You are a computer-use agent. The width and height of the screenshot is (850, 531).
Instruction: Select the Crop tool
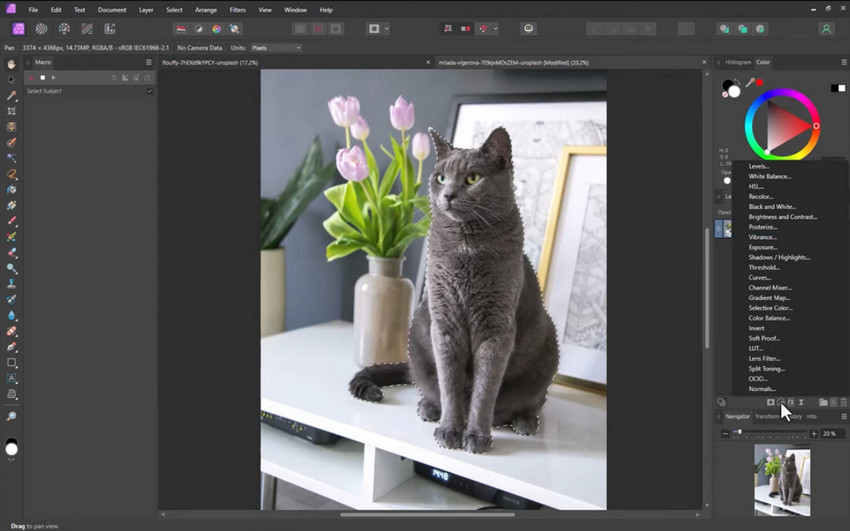coord(11,111)
